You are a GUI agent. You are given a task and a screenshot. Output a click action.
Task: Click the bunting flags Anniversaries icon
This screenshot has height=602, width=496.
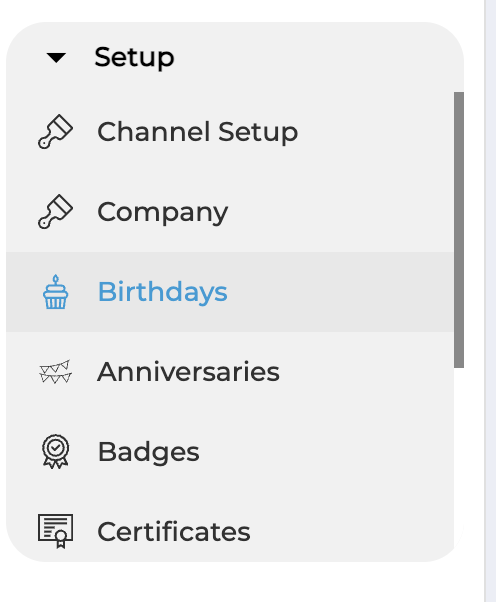click(x=55, y=372)
